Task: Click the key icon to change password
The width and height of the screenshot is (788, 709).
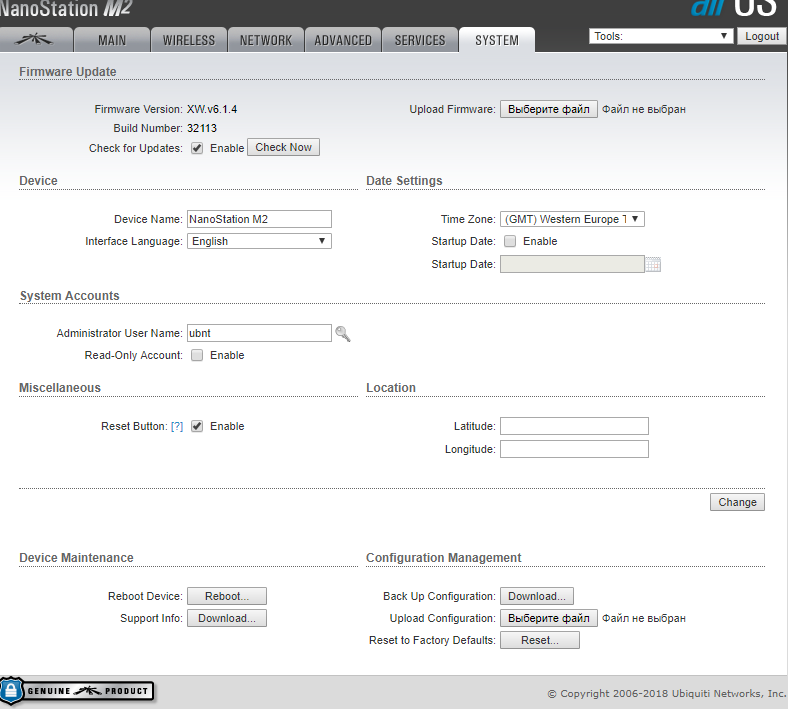Action: click(343, 334)
